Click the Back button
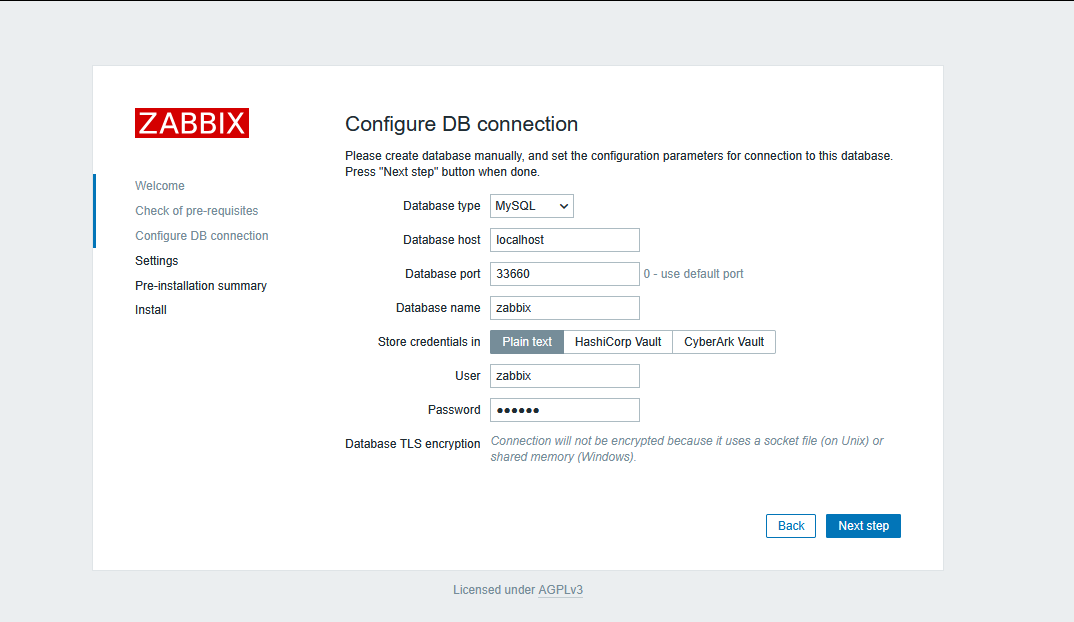 tap(790, 525)
